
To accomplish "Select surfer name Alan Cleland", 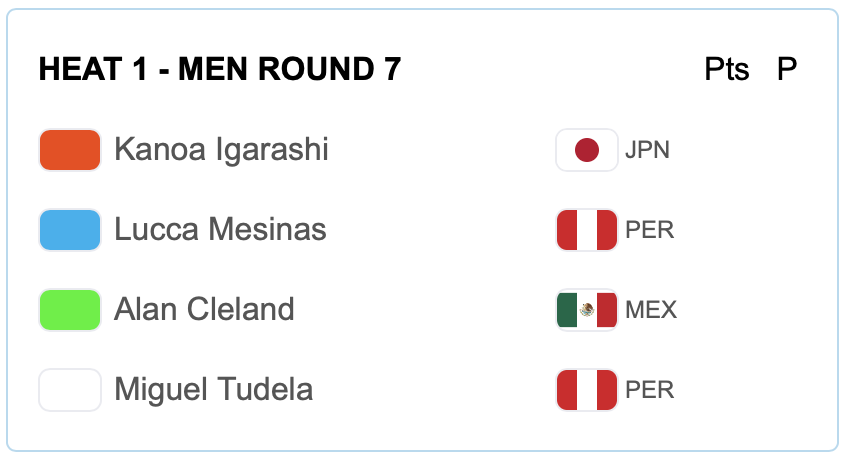I will pos(204,310).
